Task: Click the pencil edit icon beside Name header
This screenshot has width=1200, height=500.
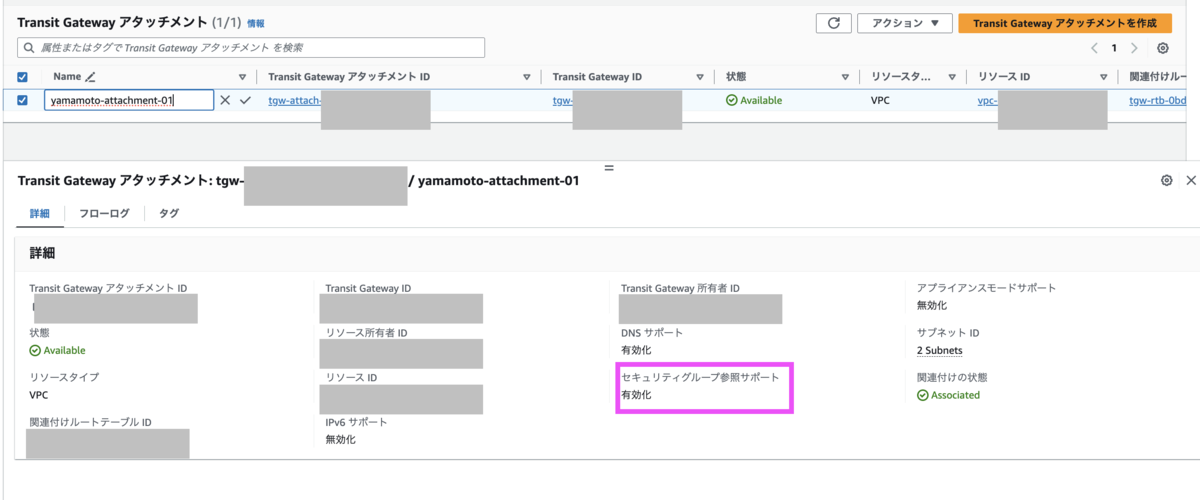Action: (x=91, y=76)
